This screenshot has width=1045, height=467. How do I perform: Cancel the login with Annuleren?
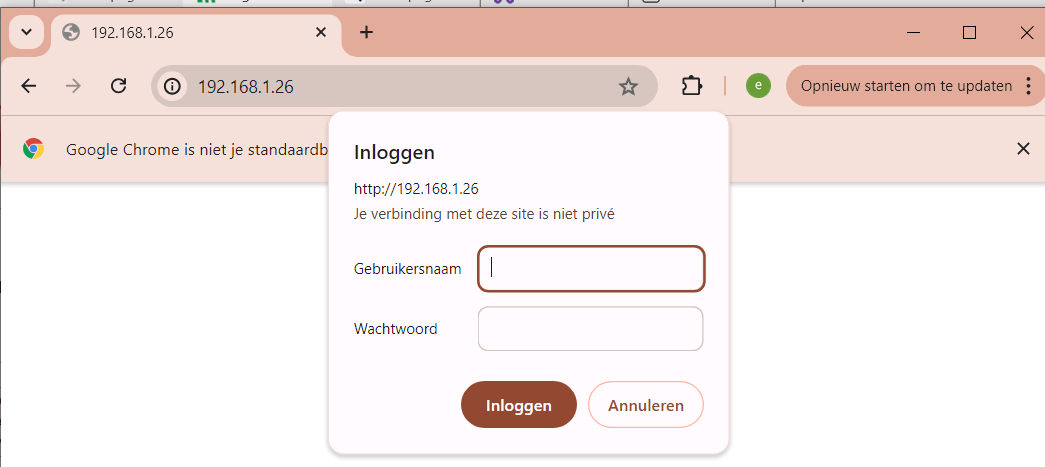click(646, 405)
